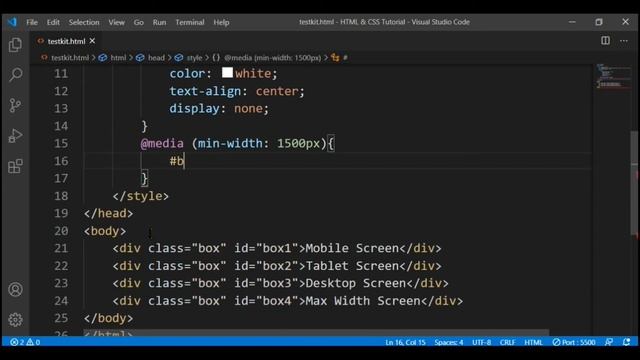The width and height of the screenshot is (640, 360).
Task: Click the horizontal scrollbar at editor bottom
Action: point(316,333)
